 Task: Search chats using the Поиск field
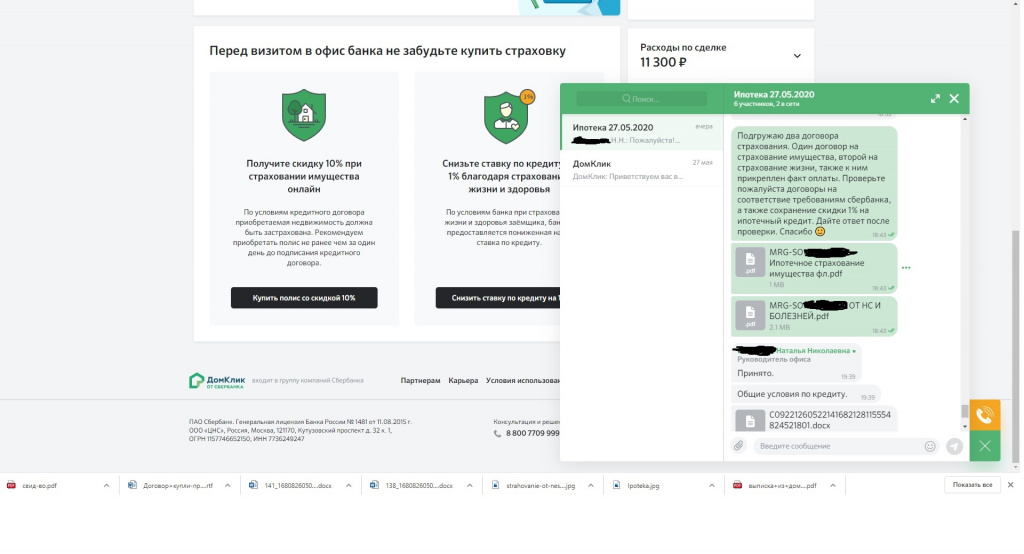click(x=641, y=99)
